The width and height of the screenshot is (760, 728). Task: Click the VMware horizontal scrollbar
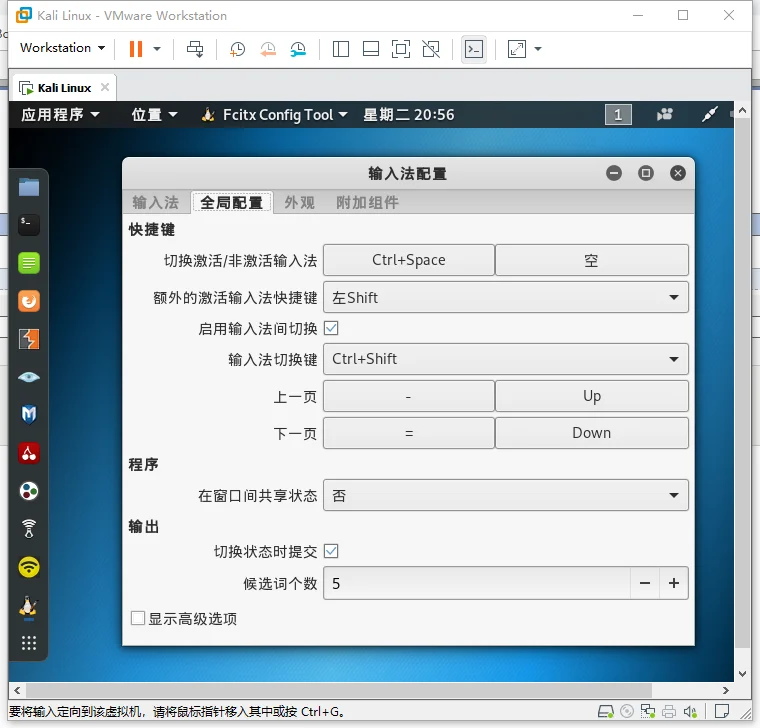338,690
